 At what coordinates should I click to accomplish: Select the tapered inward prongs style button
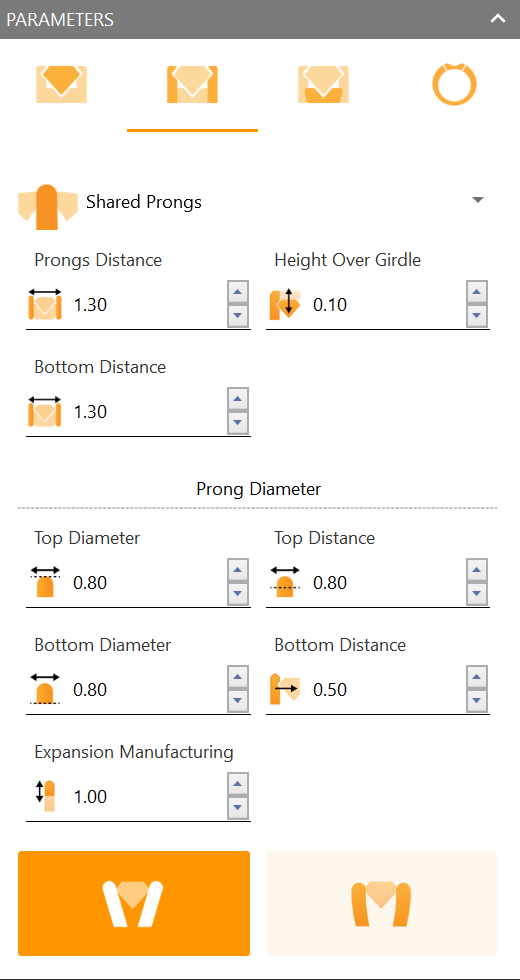pyautogui.click(x=134, y=903)
